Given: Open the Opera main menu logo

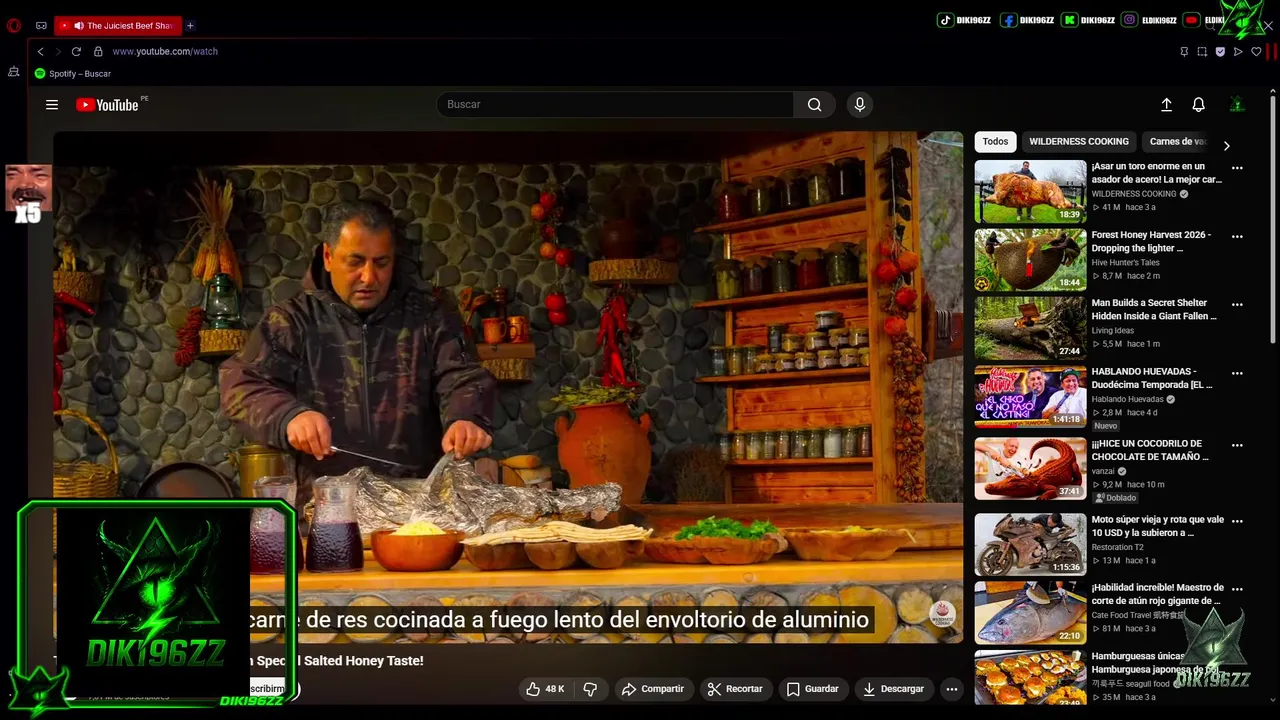Looking at the screenshot, I should tap(14, 26).
